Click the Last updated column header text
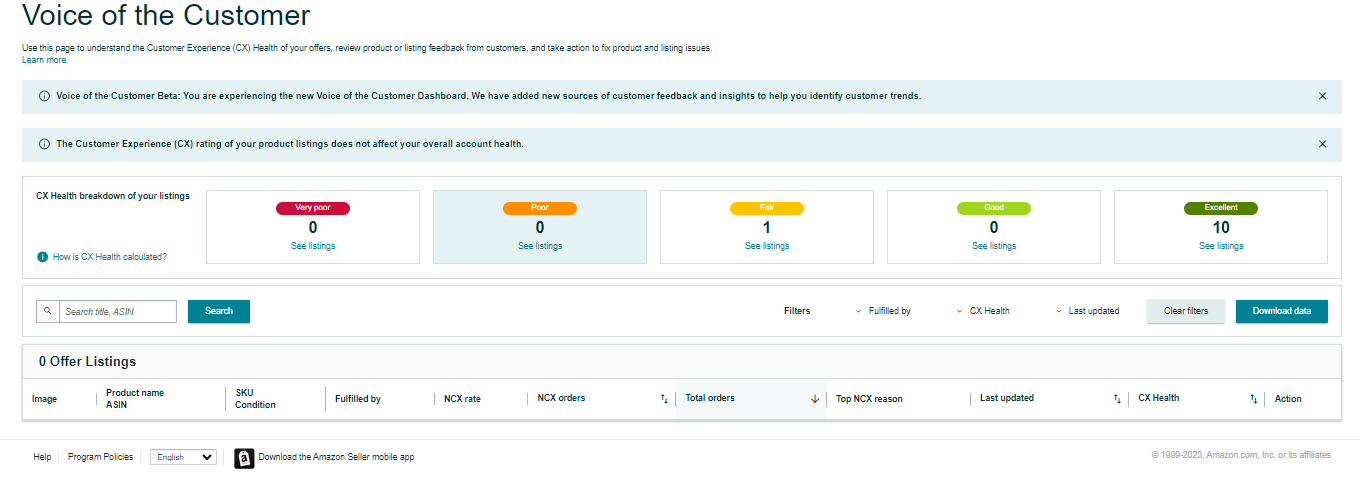Viewport: 1360px width, 479px height. click(x=1007, y=398)
